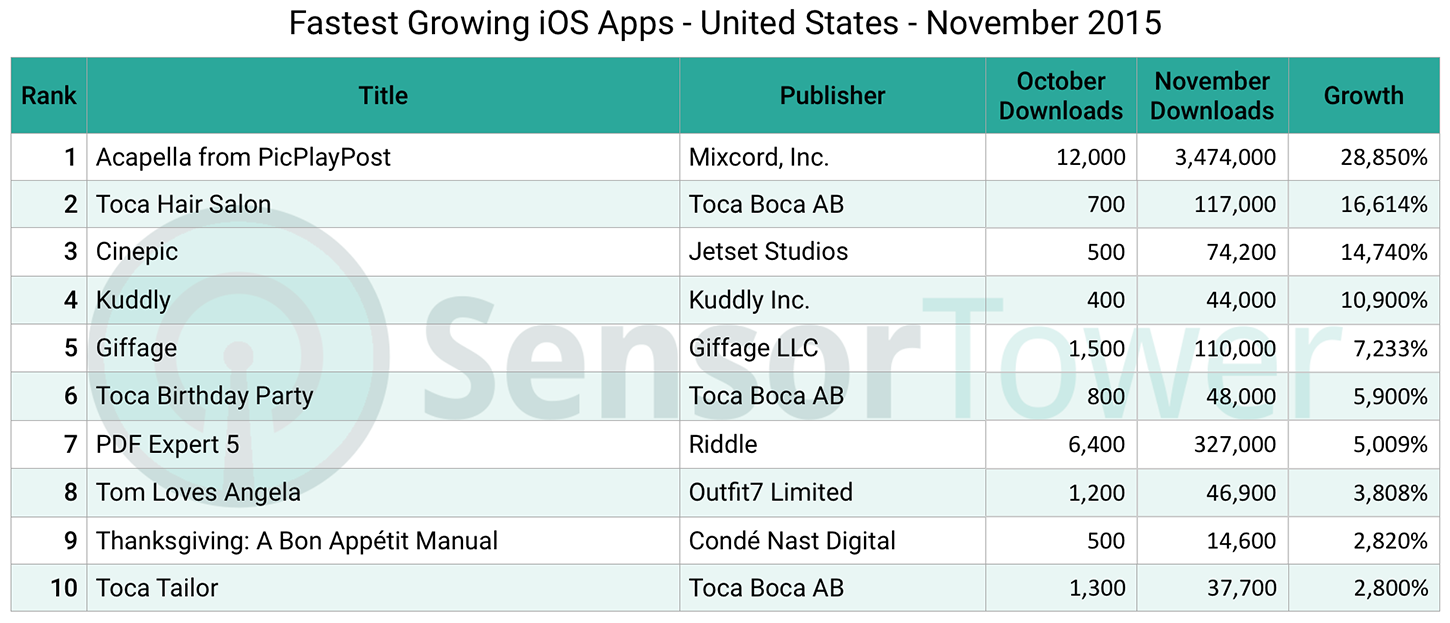Click the Giffage LLC publisher cell
1450x623 pixels.
(x=753, y=349)
